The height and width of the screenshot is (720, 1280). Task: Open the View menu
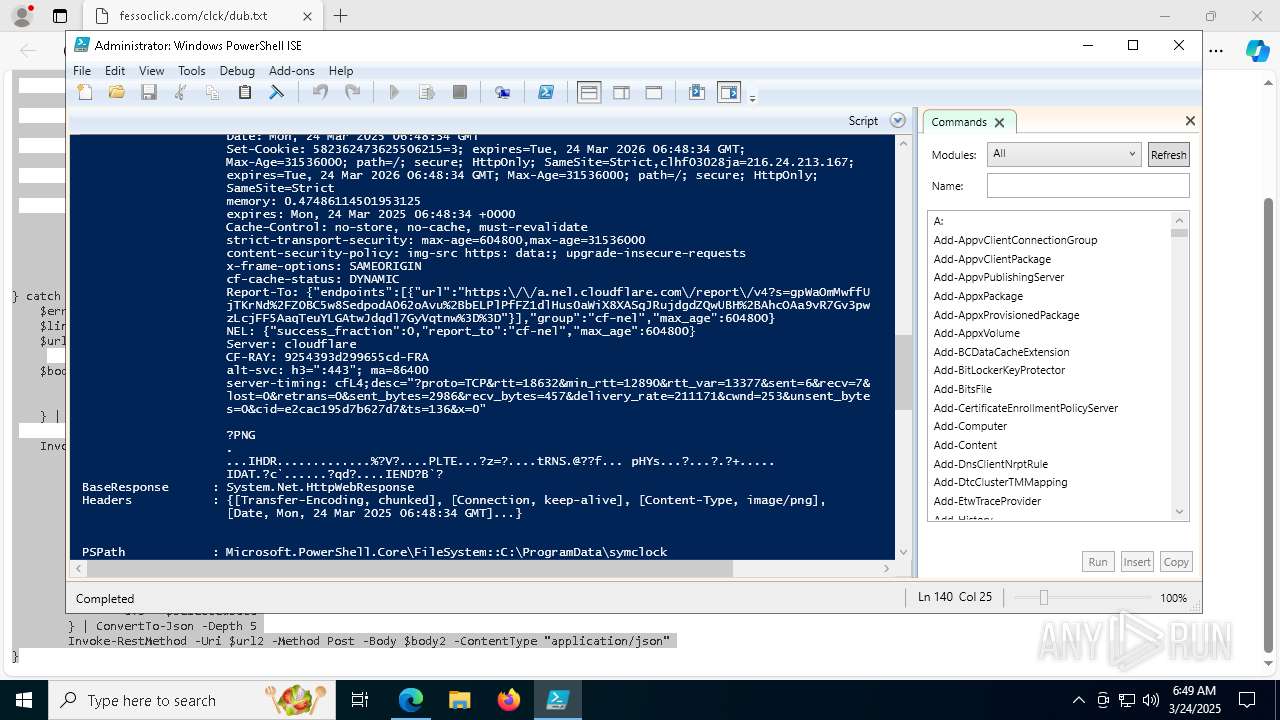(x=151, y=71)
